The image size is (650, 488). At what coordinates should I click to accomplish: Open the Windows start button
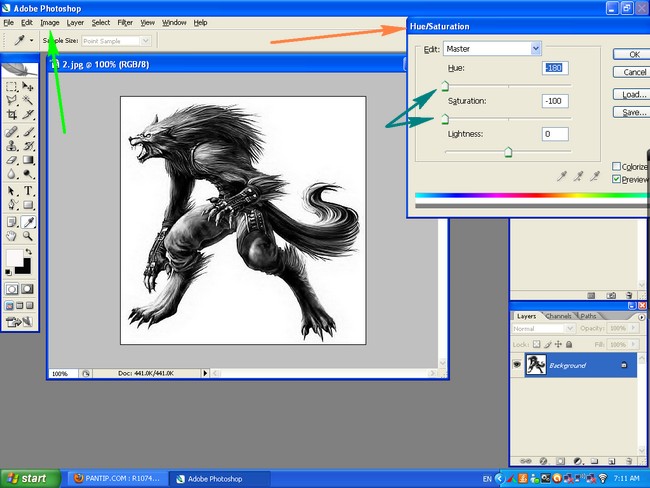tap(30, 478)
